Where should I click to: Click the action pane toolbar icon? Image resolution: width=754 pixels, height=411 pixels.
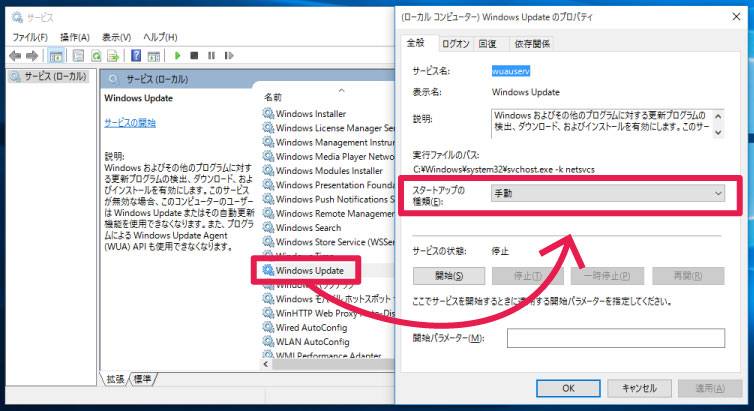154,56
